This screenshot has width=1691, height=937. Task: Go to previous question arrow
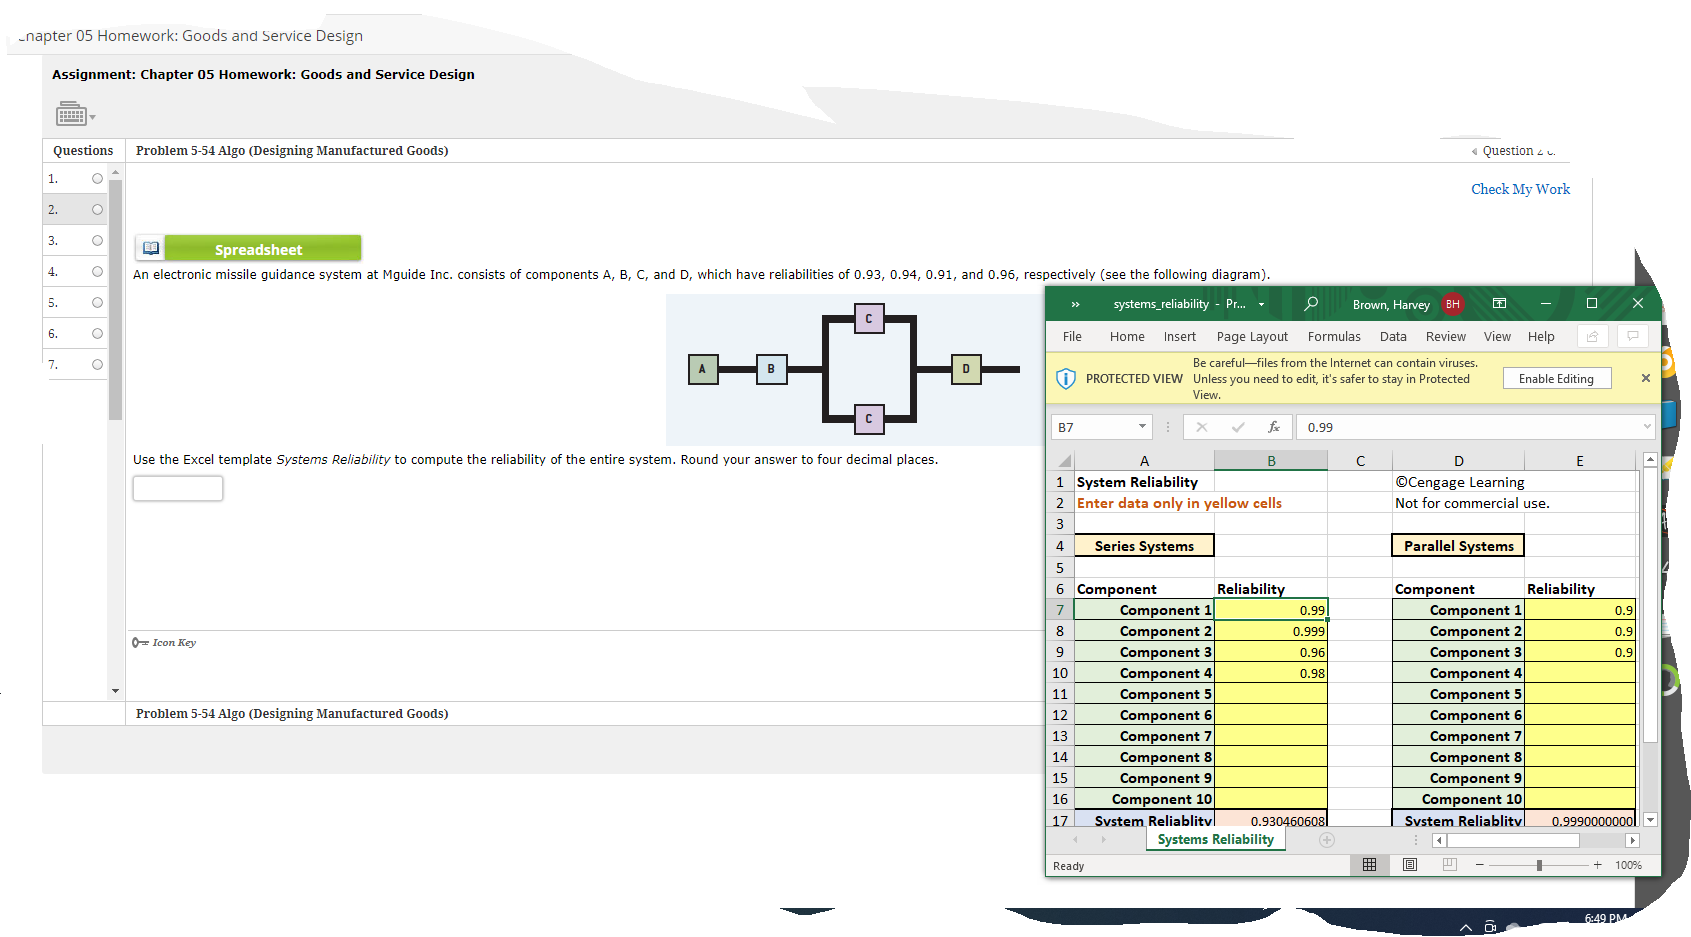tap(1474, 152)
